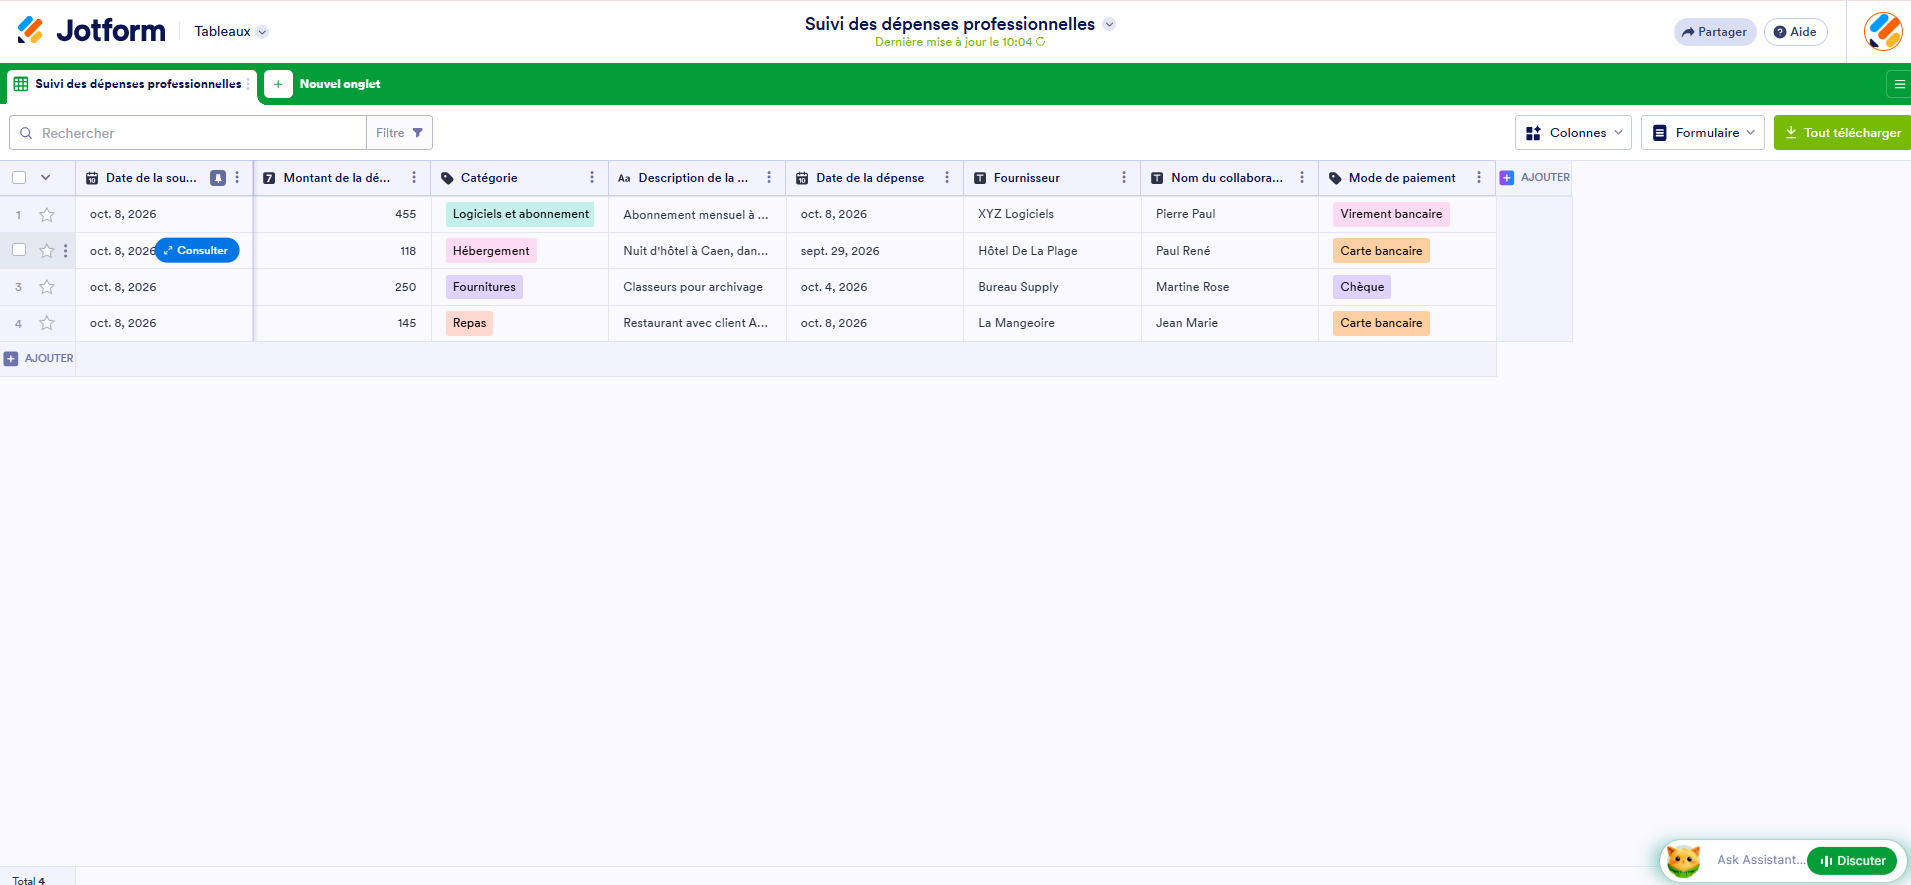Viewport: 1911px width, 885px height.
Task: Click the Tout télécharger button
Action: [x=1842, y=133]
